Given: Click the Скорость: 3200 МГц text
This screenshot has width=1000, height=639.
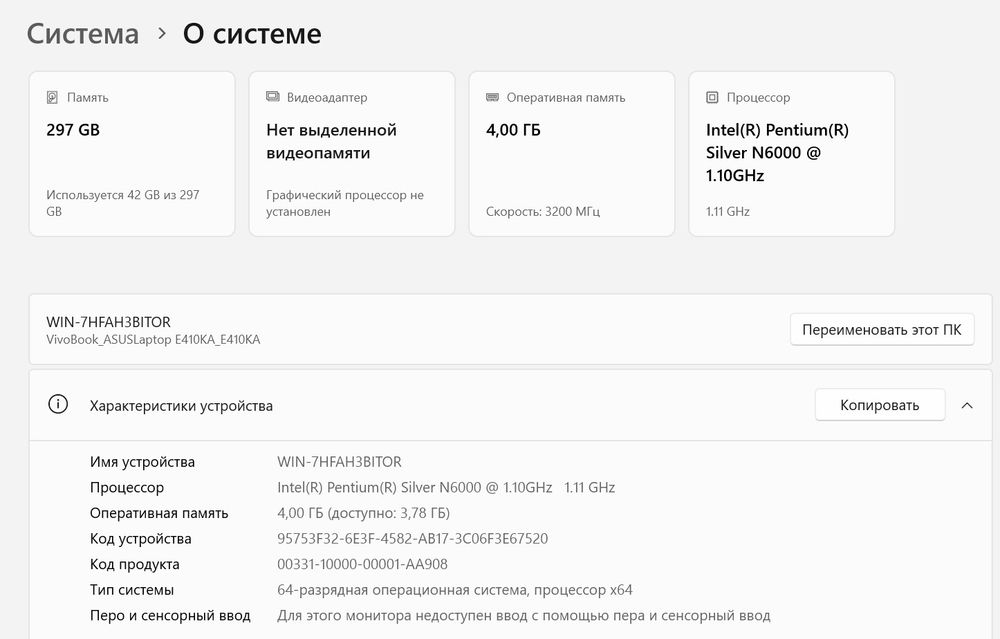Looking at the screenshot, I should coord(543,212).
